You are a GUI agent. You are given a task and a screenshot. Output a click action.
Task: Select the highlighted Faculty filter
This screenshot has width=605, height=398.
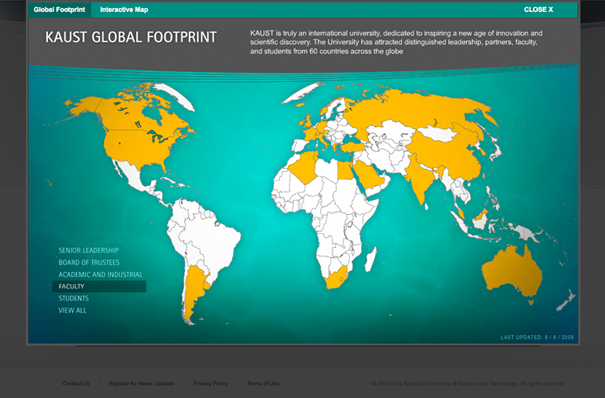pos(99,286)
